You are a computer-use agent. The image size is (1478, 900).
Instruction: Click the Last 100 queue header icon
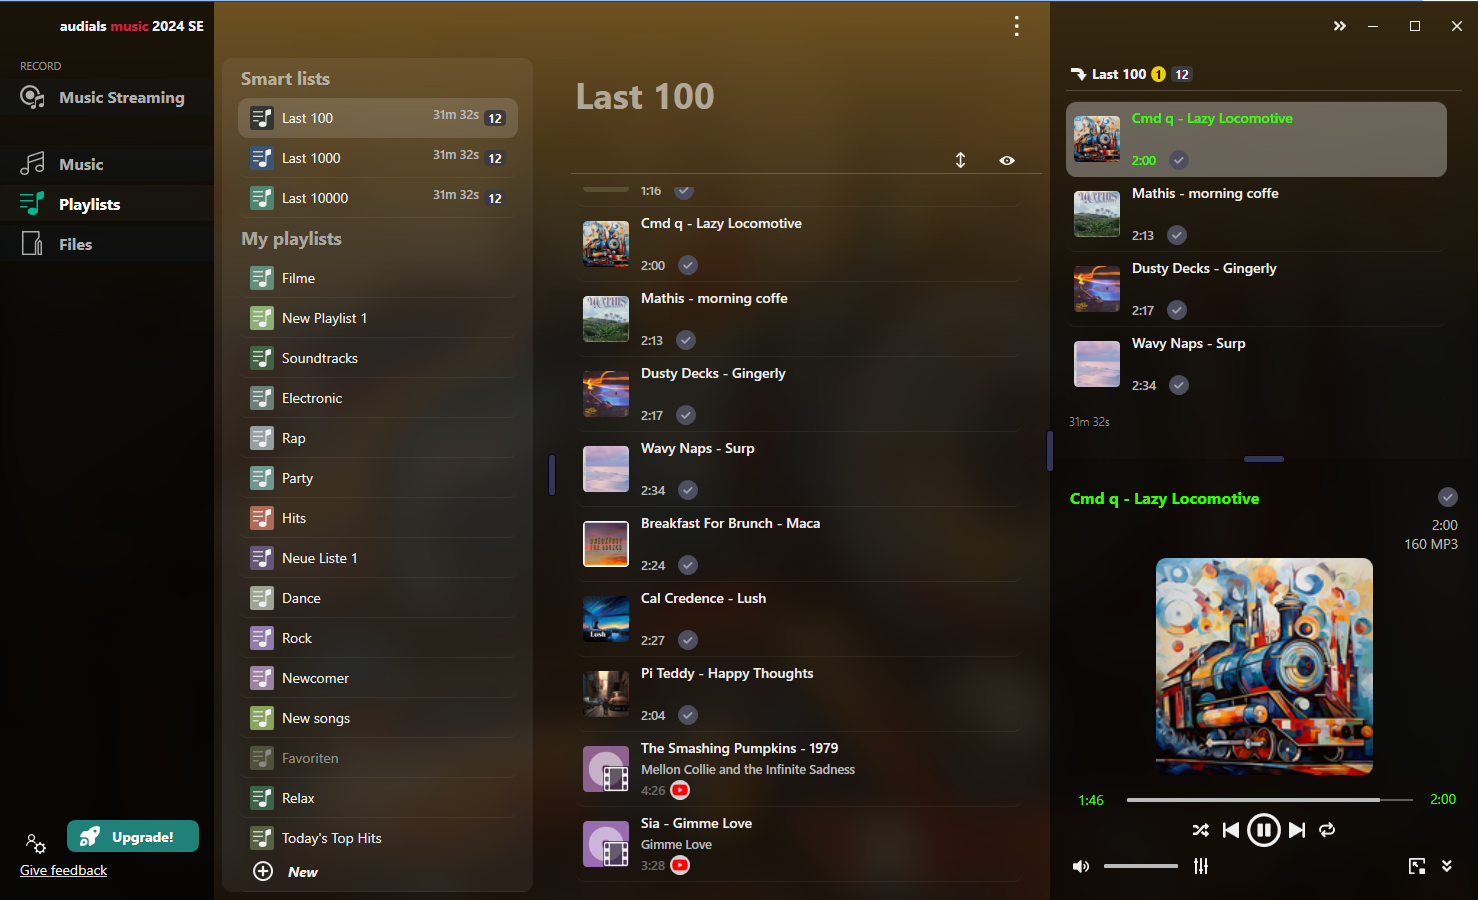click(x=1078, y=74)
